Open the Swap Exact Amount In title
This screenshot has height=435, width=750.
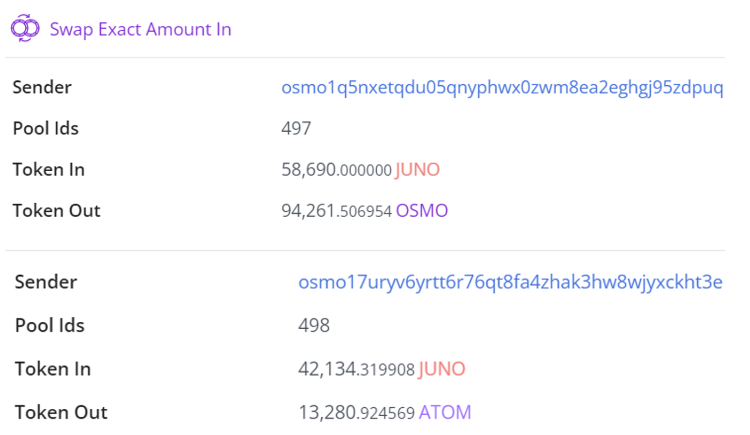pyautogui.click(x=141, y=29)
